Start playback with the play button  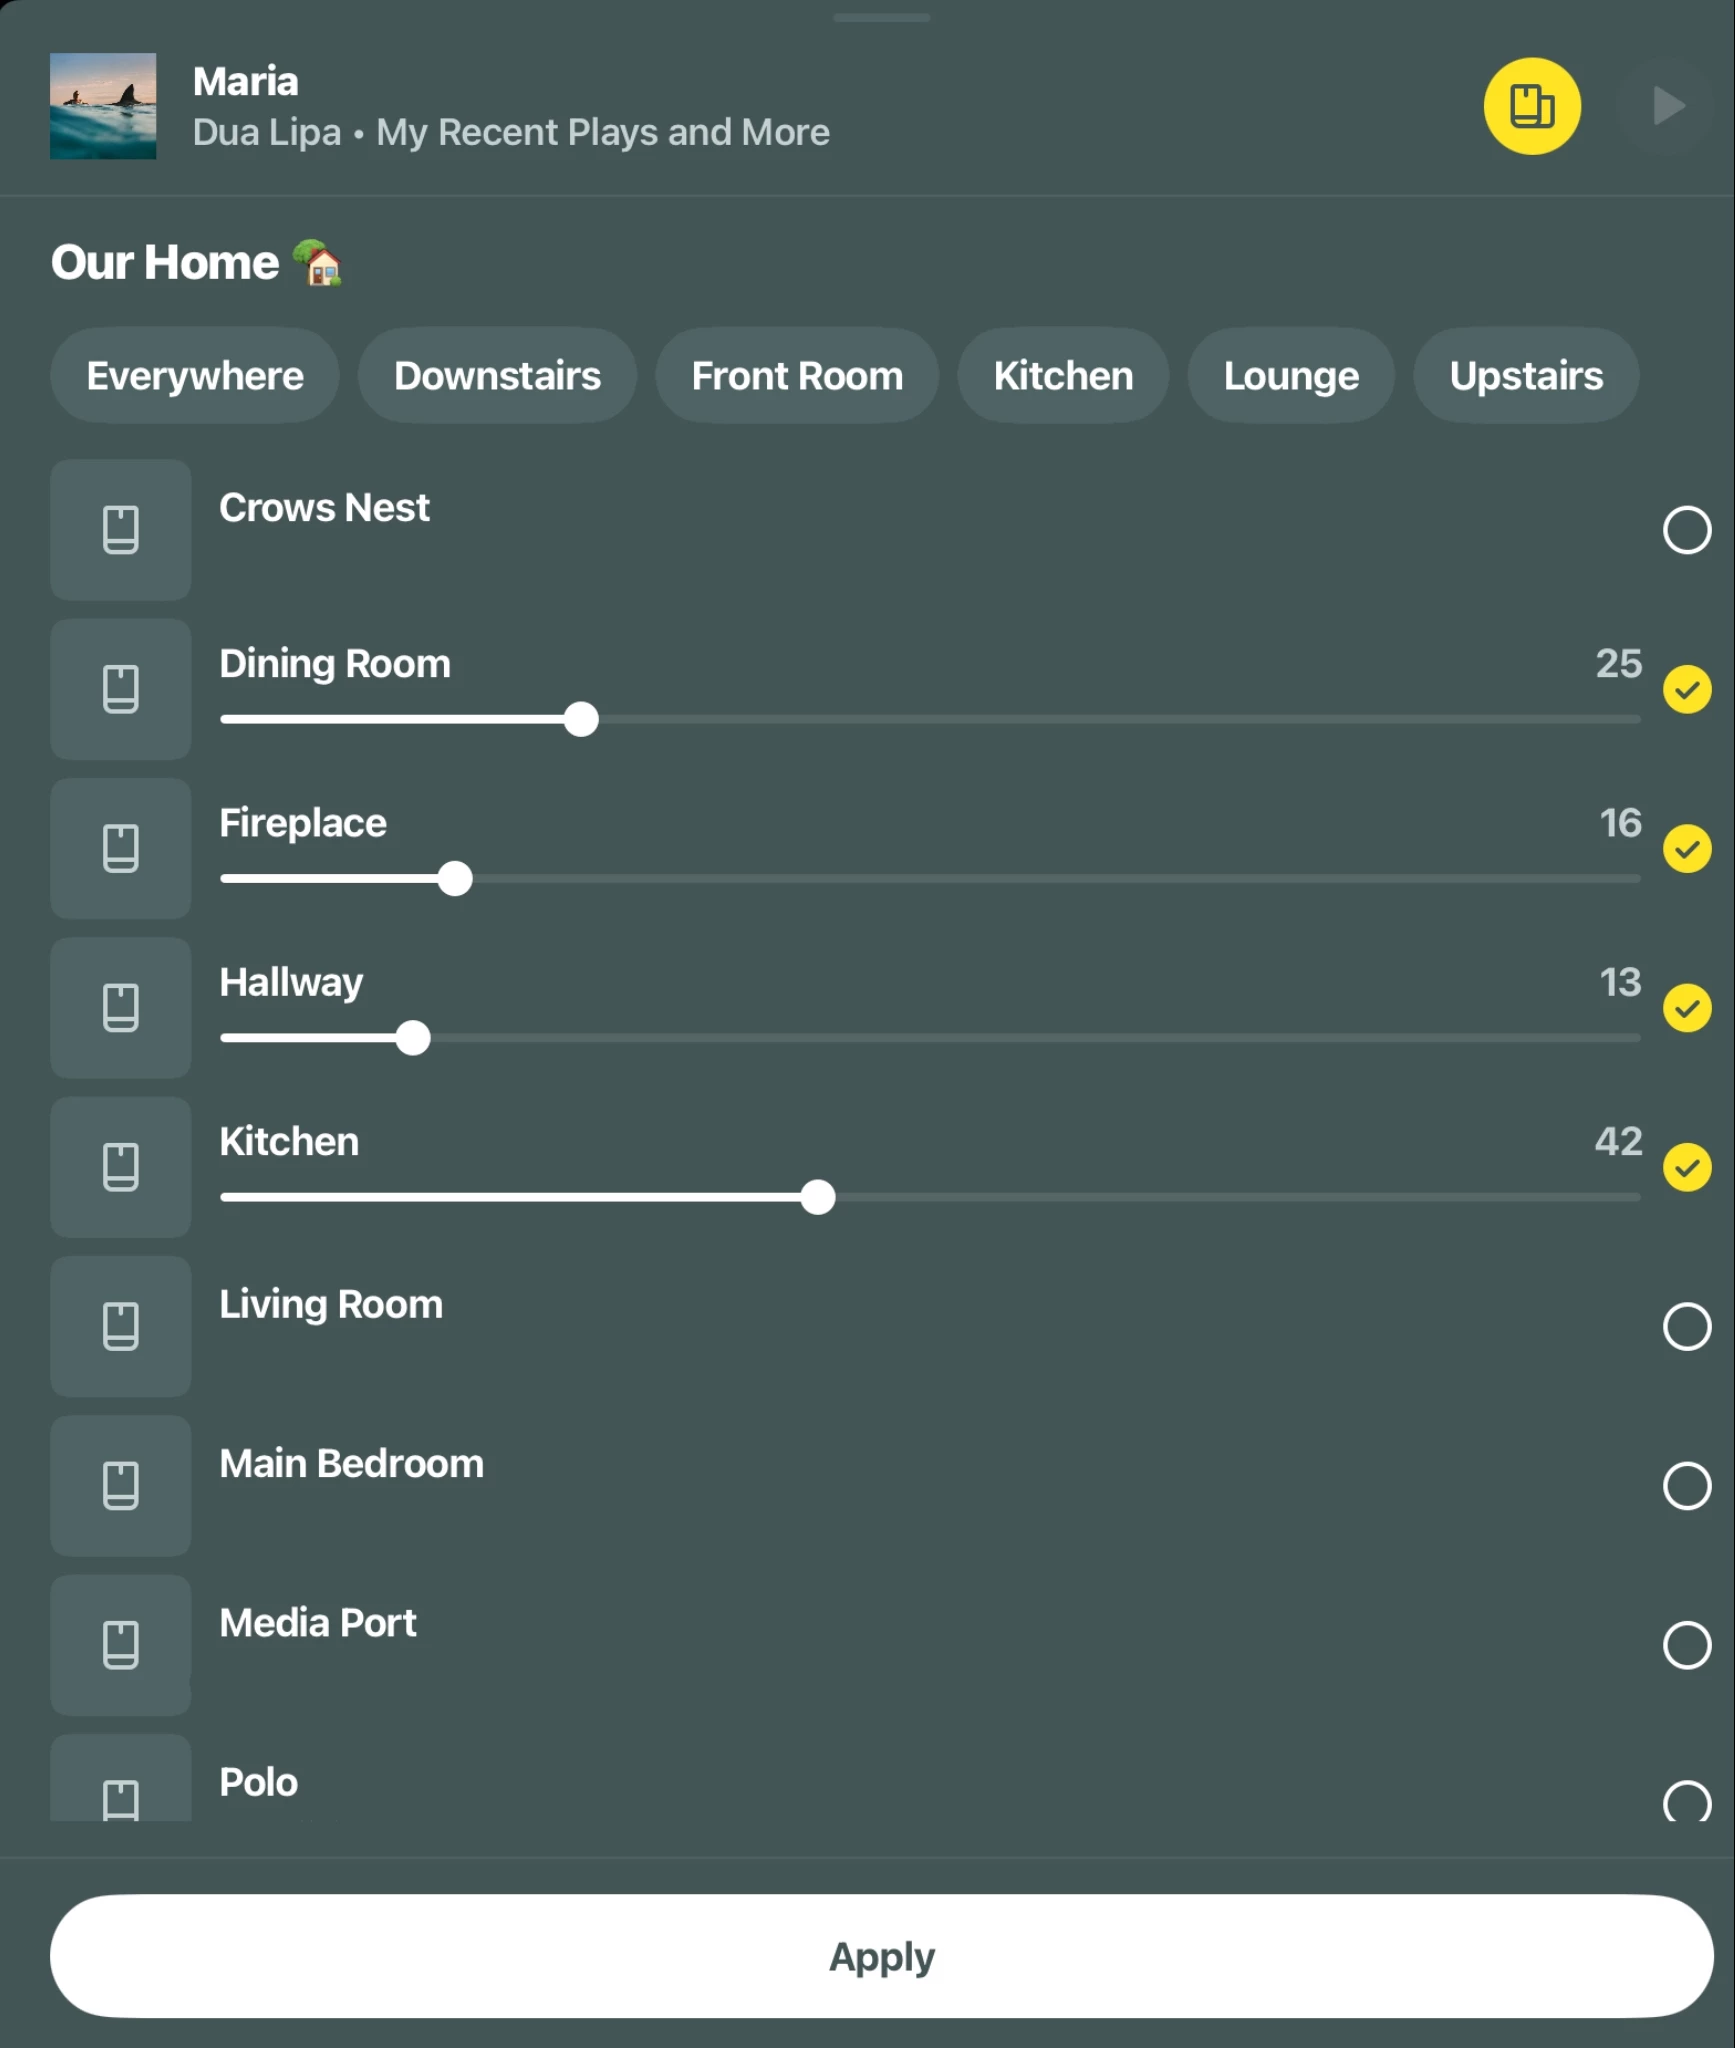[x=1666, y=106]
